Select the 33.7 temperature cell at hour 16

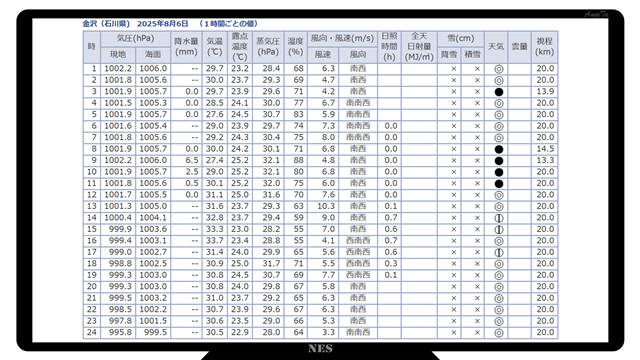click(x=215, y=241)
